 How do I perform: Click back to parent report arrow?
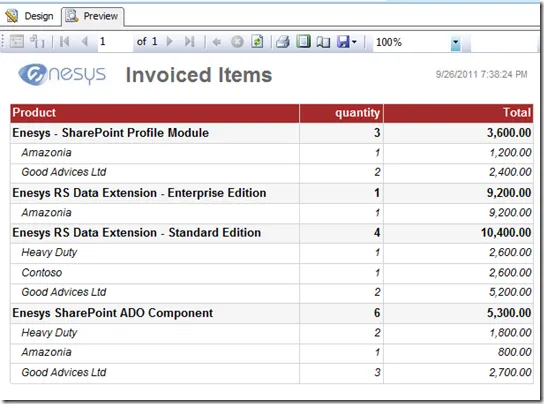[x=217, y=42]
